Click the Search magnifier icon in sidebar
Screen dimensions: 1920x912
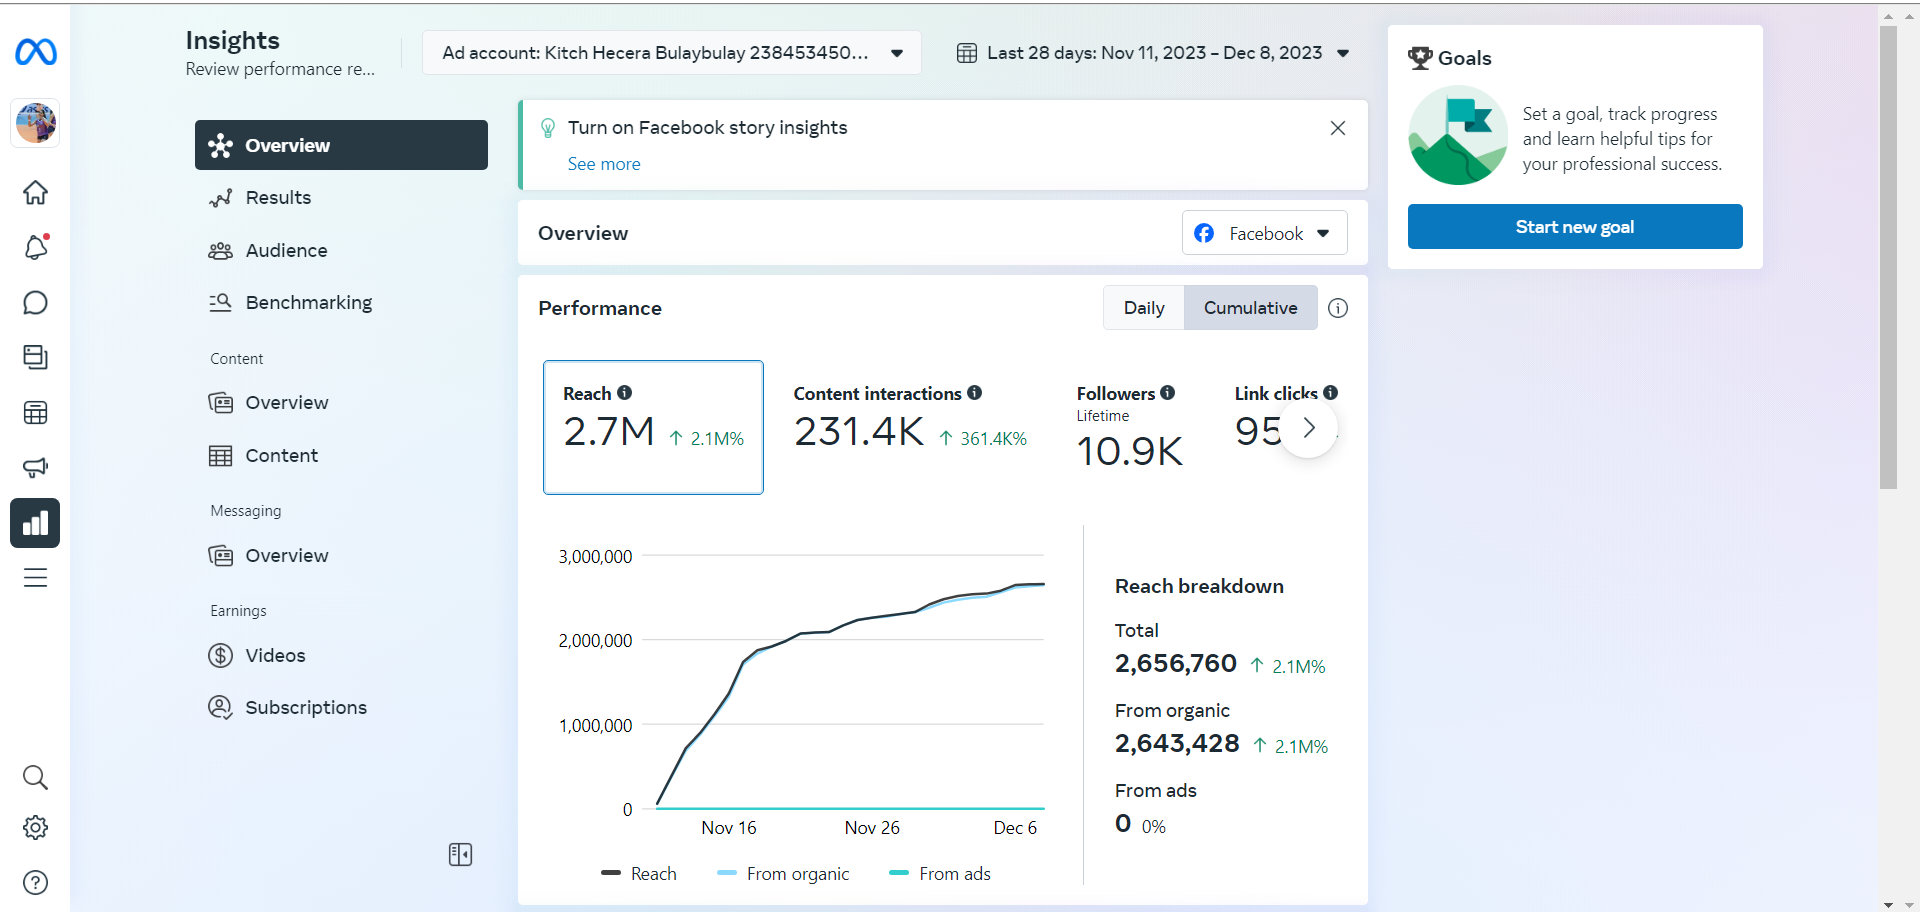(35, 777)
